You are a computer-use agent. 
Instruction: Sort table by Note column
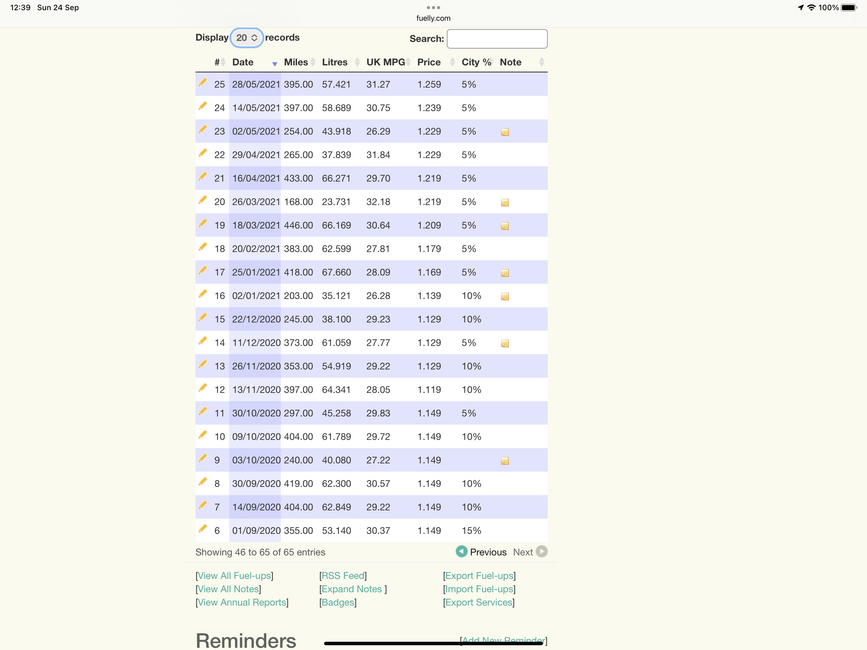(x=521, y=62)
